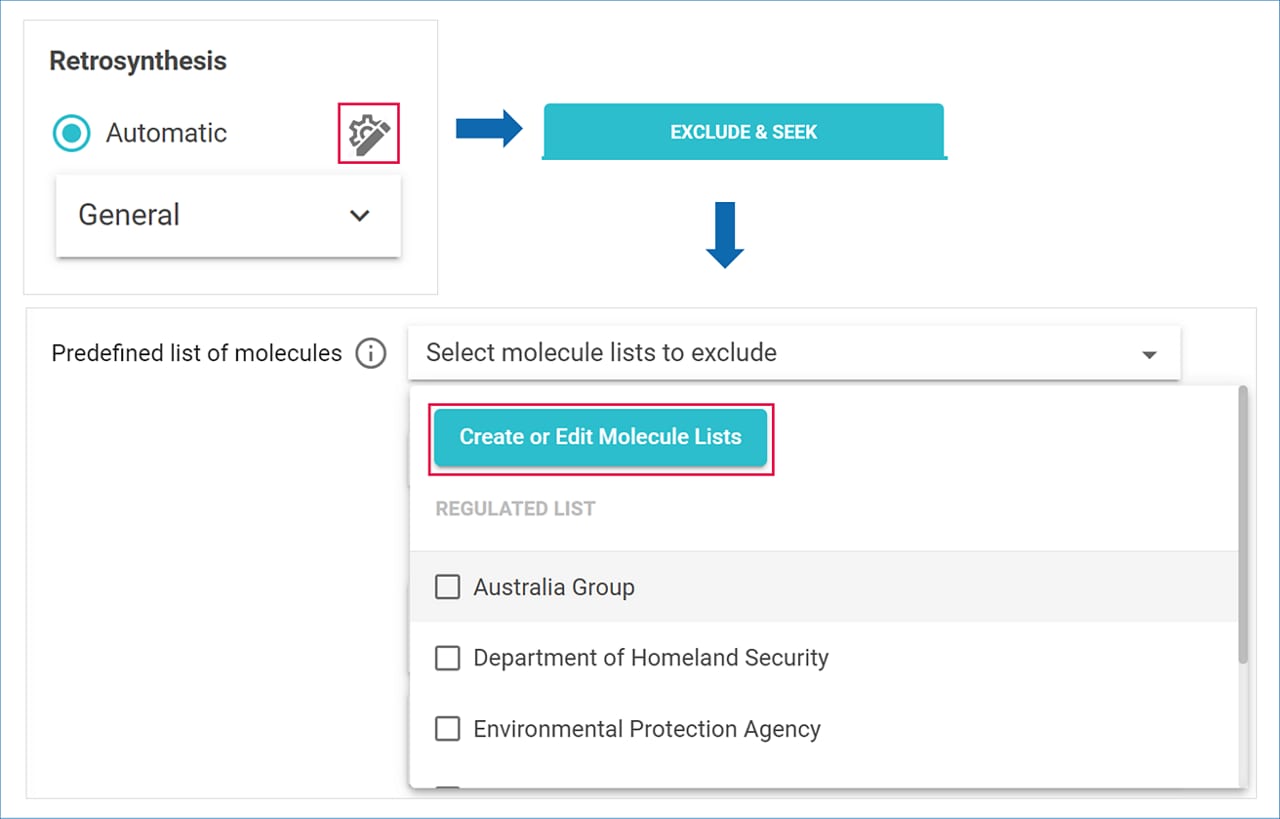Image resolution: width=1280 pixels, height=819 pixels.
Task: Collapse the molecule lists dropdown arrow
Action: (x=1150, y=354)
